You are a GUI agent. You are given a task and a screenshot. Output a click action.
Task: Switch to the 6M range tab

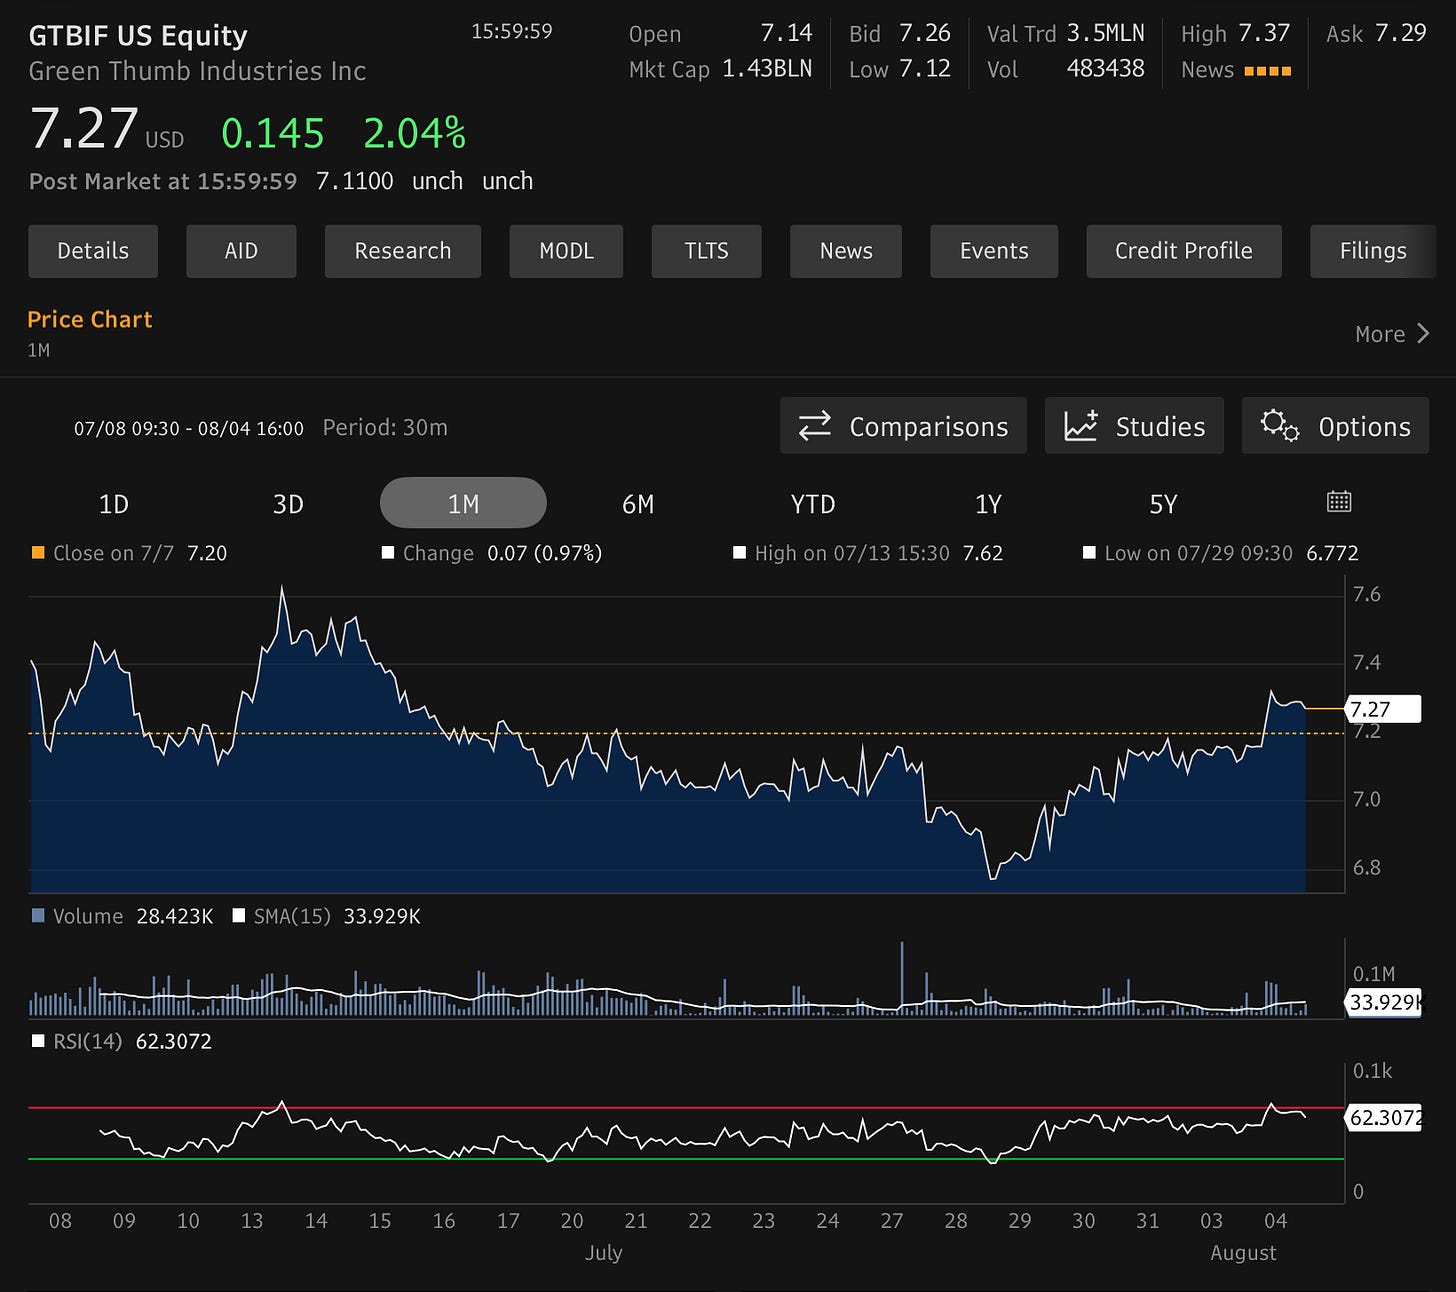click(638, 503)
